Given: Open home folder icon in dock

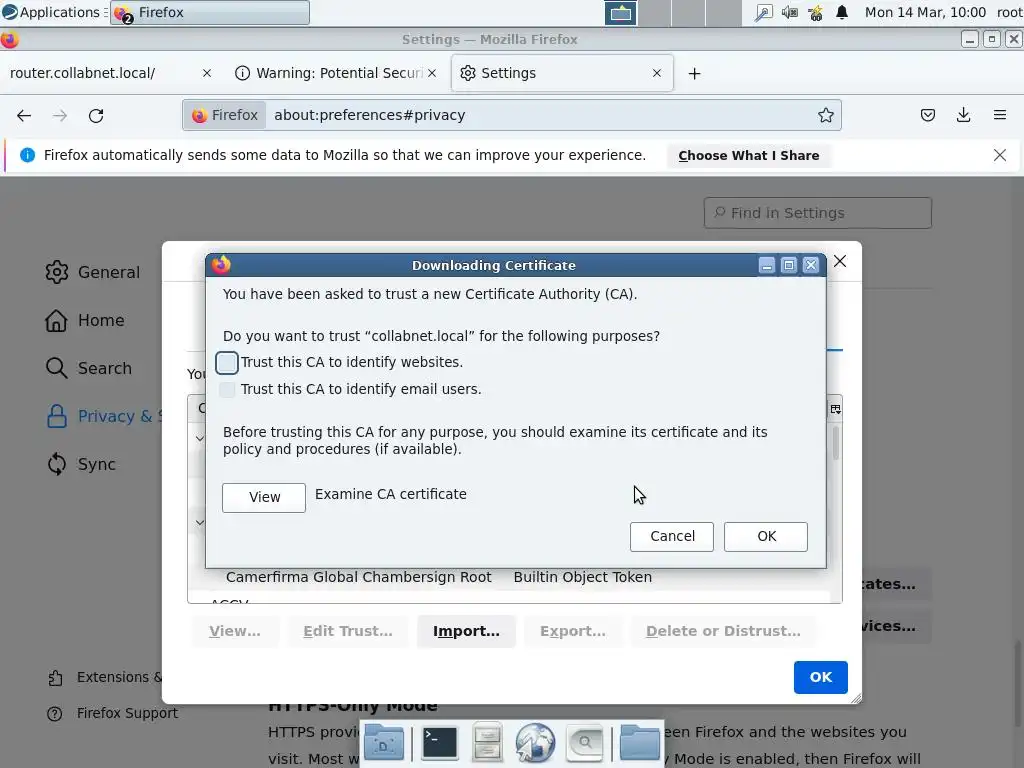Looking at the screenshot, I should coord(639,743).
